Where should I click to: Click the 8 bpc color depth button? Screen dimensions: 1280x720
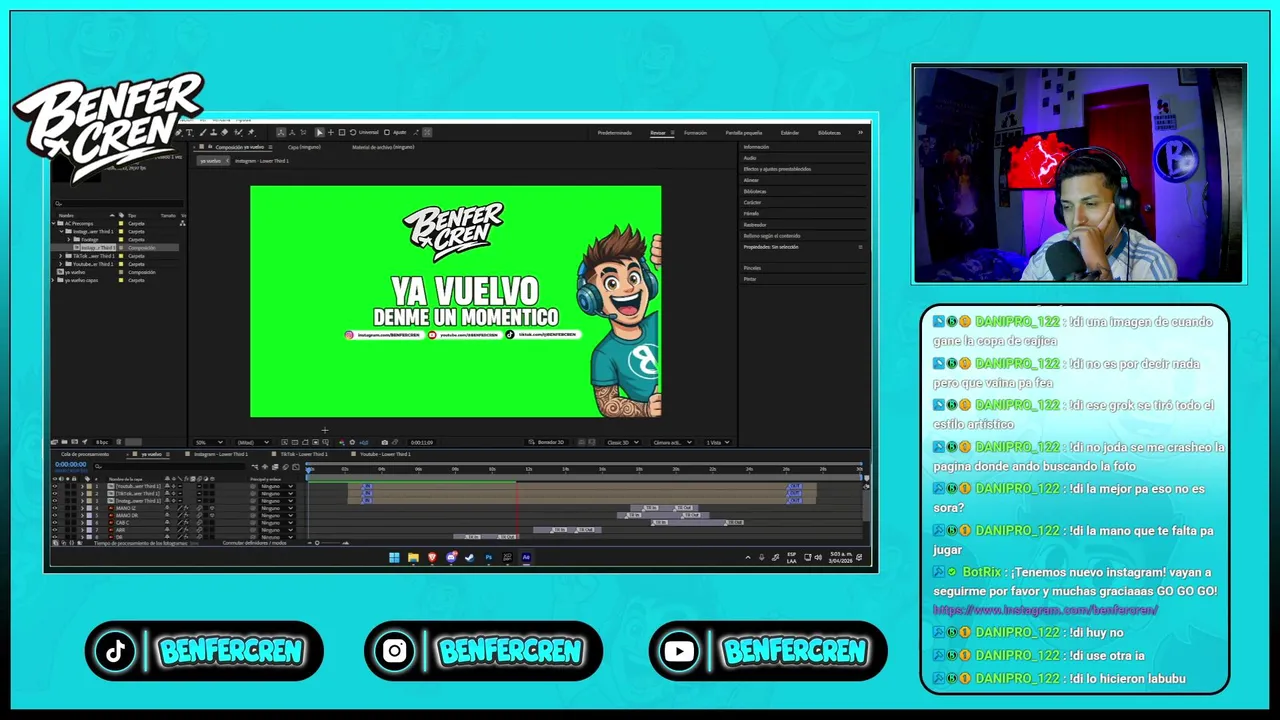[102, 442]
